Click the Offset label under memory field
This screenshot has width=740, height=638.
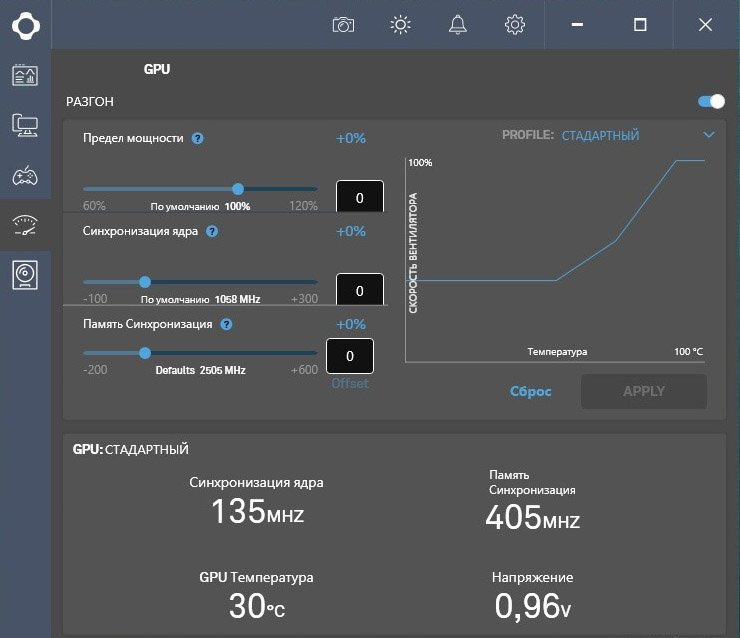click(x=350, y=384)
